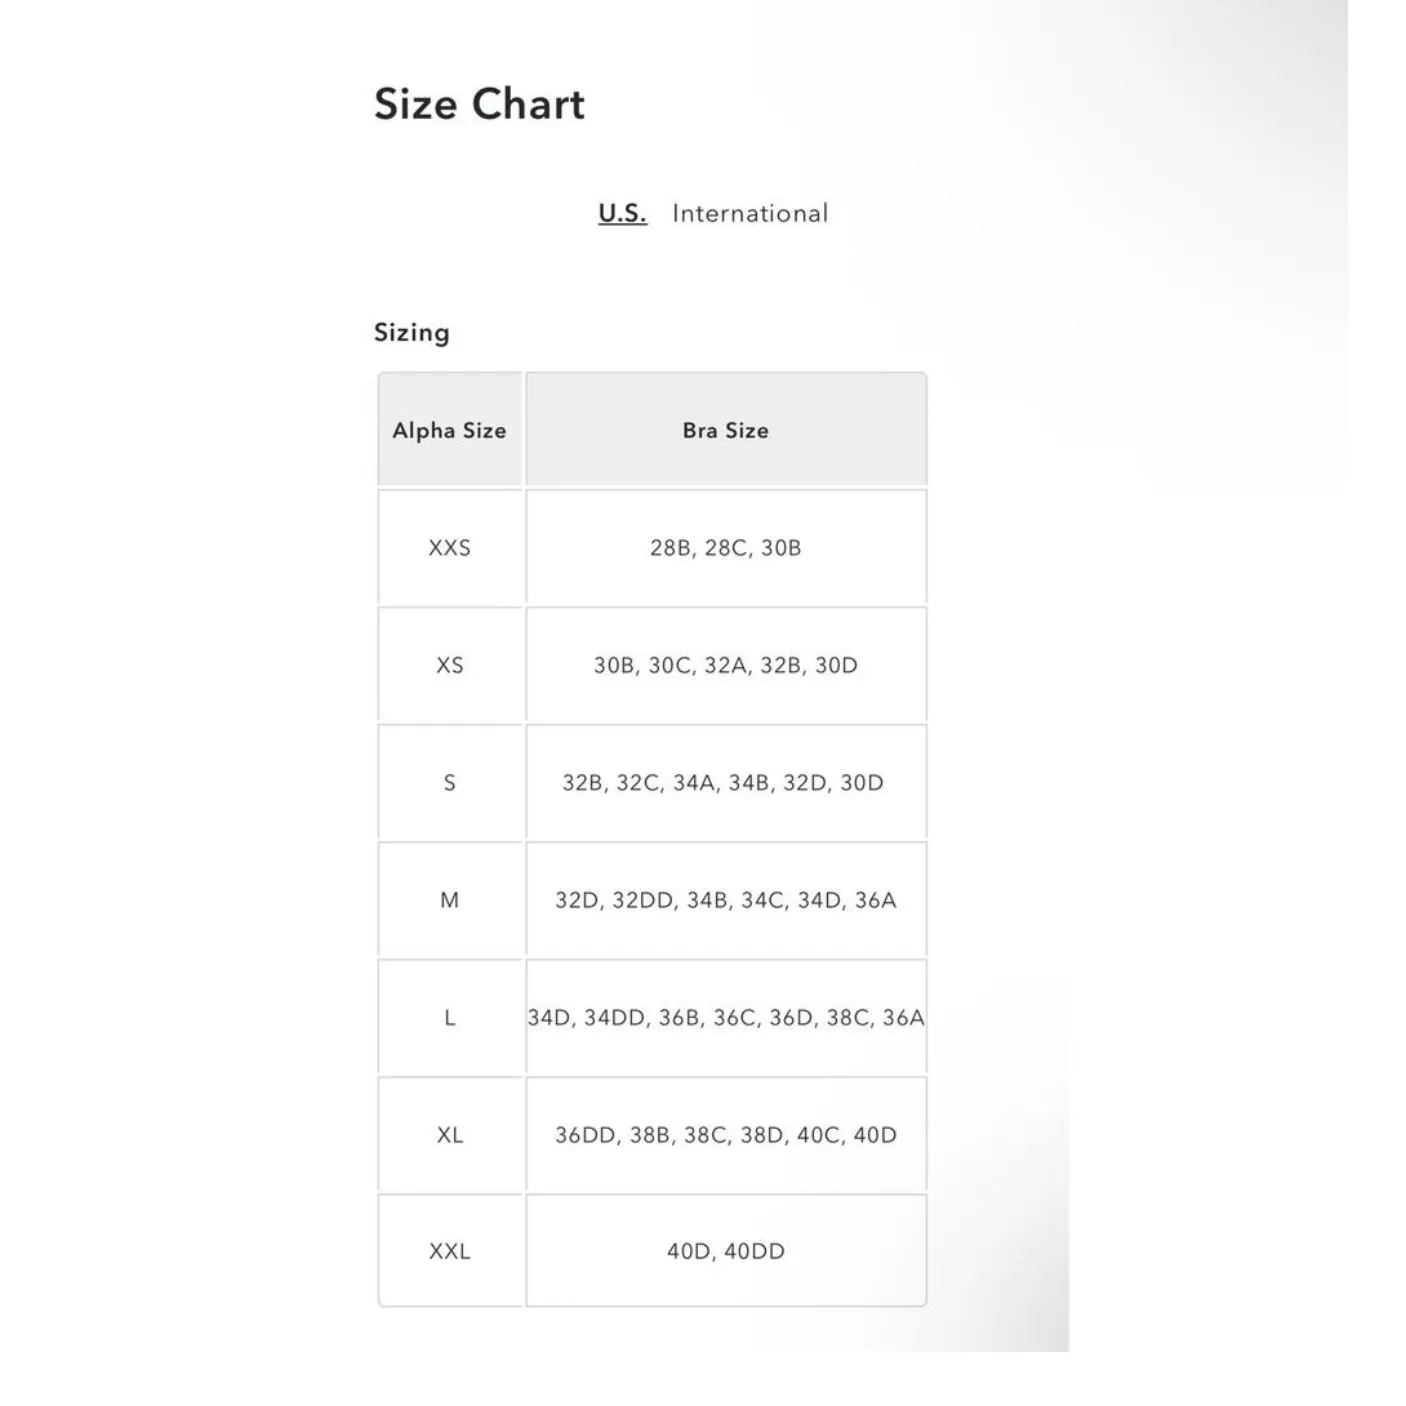Screen dimensions: 1406x1406
Task: Click the 28B, 28C, 30B bra sizes cell
Action: [x=725, y=548]
